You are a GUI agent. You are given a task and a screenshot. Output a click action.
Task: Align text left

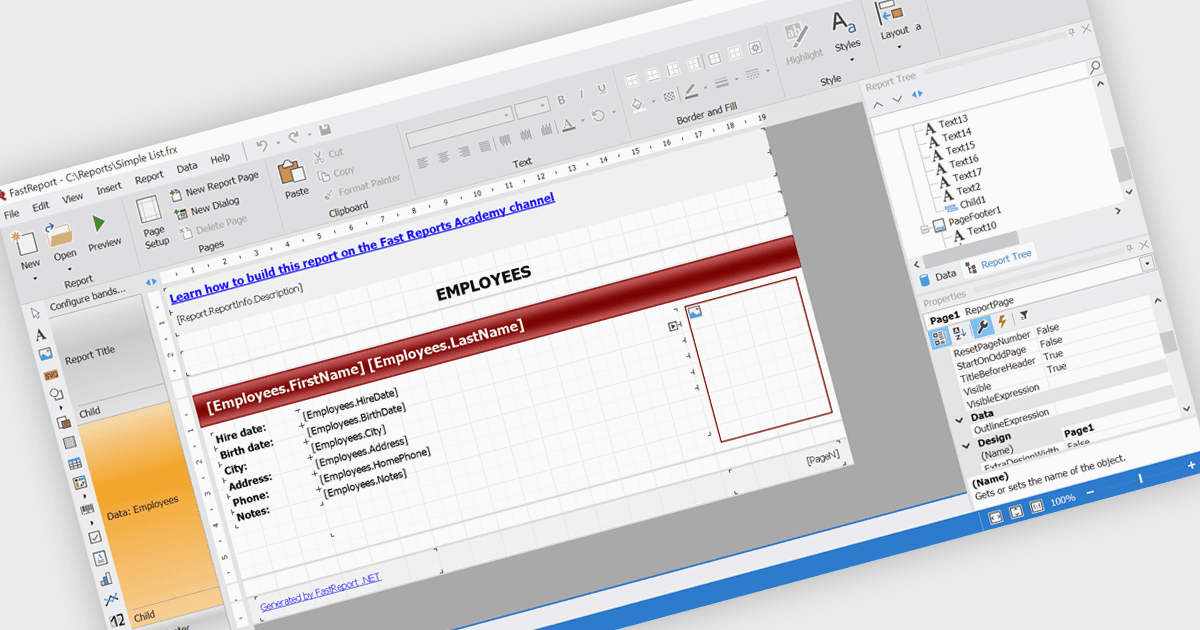421,161
